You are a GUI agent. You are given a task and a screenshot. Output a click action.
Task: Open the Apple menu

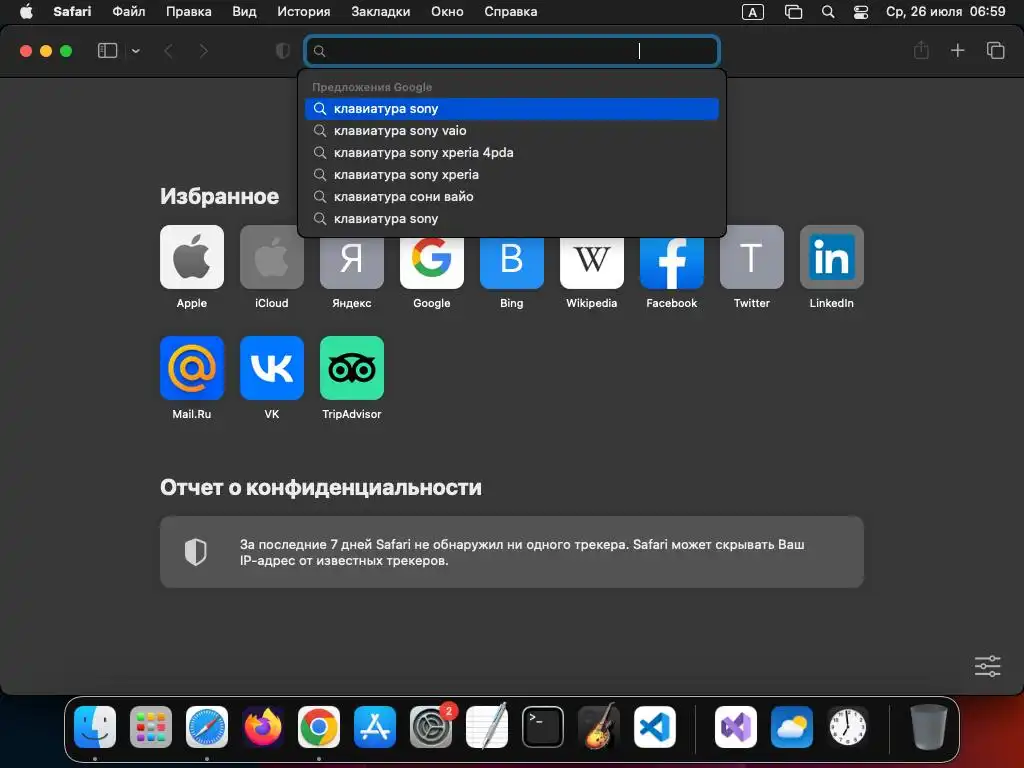[26, 12]
